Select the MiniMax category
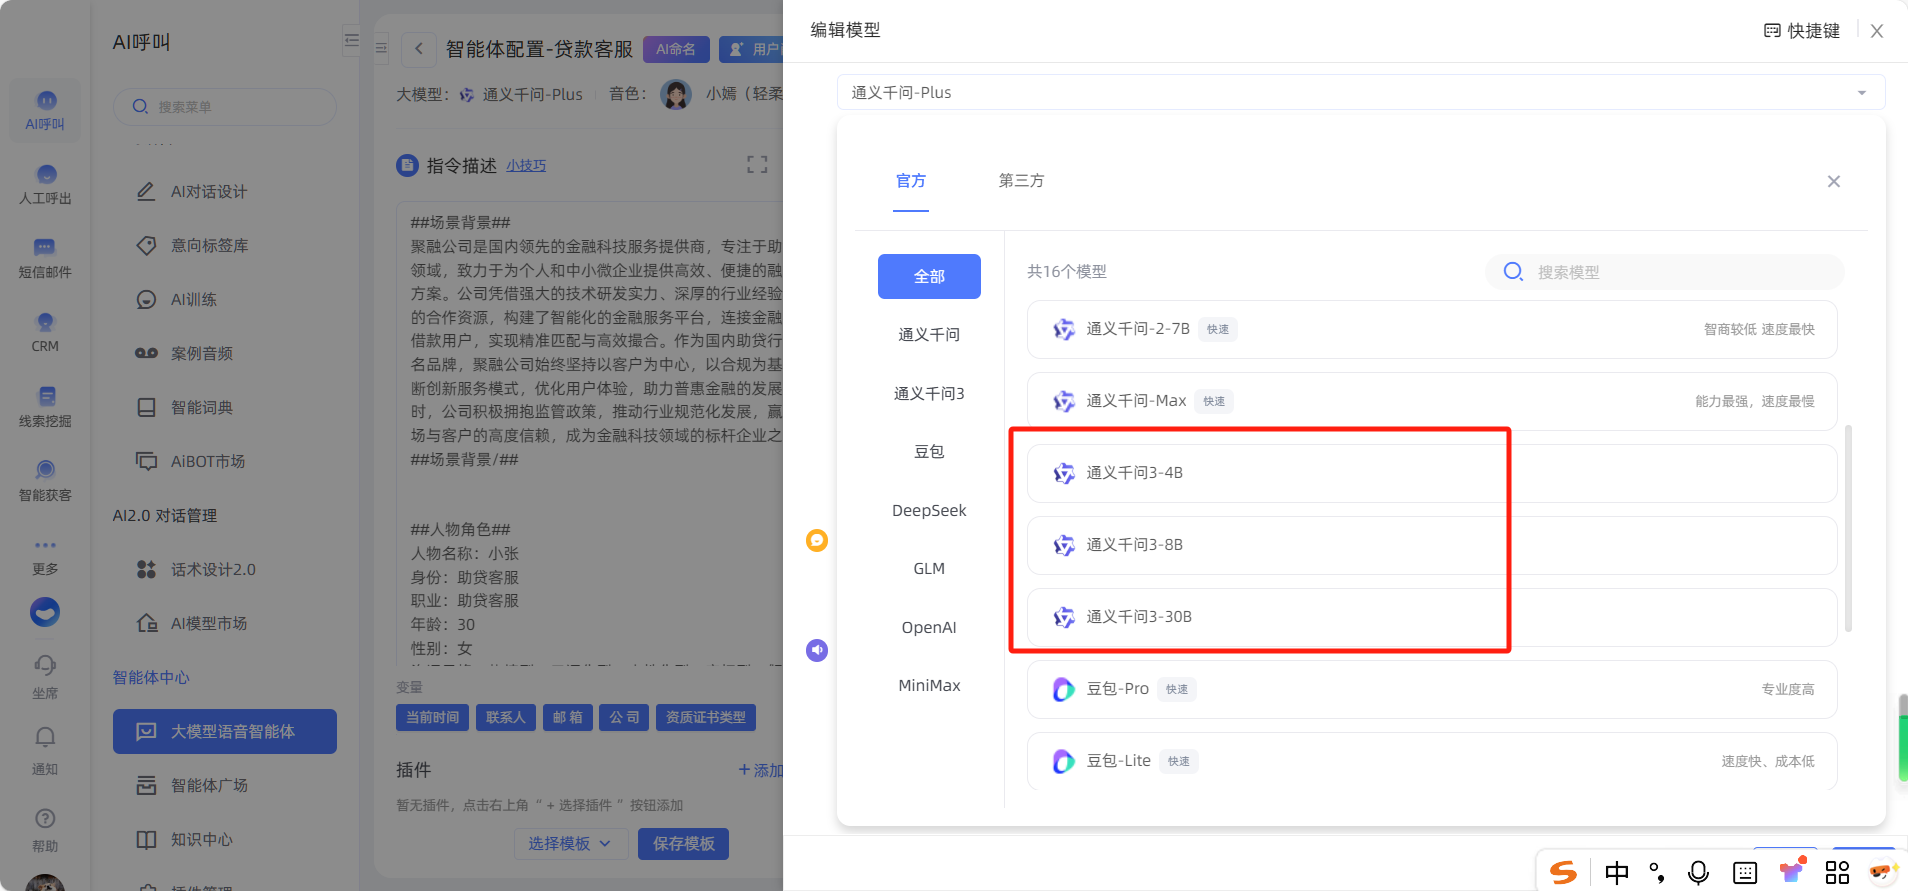This screenshot has height=891, width=1908. (929, 685)
